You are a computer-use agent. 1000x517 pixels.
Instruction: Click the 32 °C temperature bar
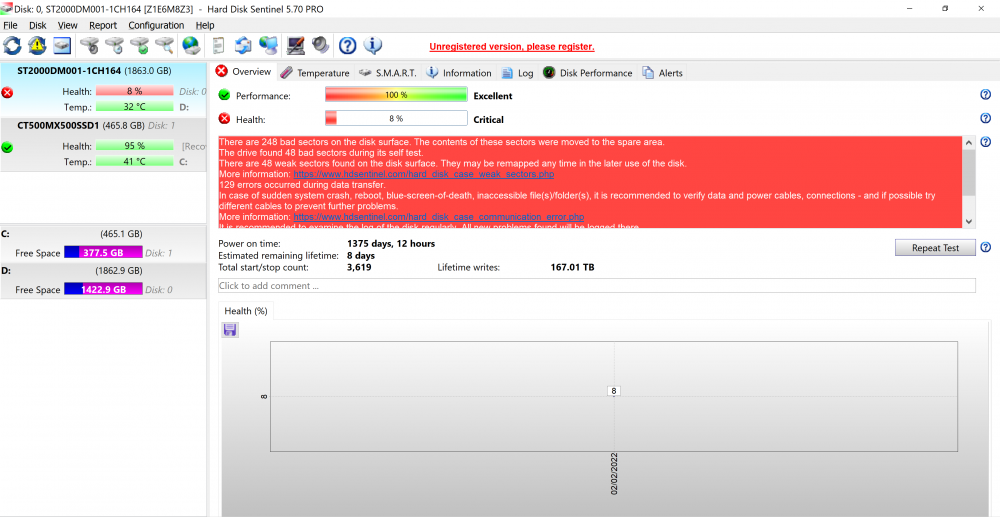(x=135, y=107)
